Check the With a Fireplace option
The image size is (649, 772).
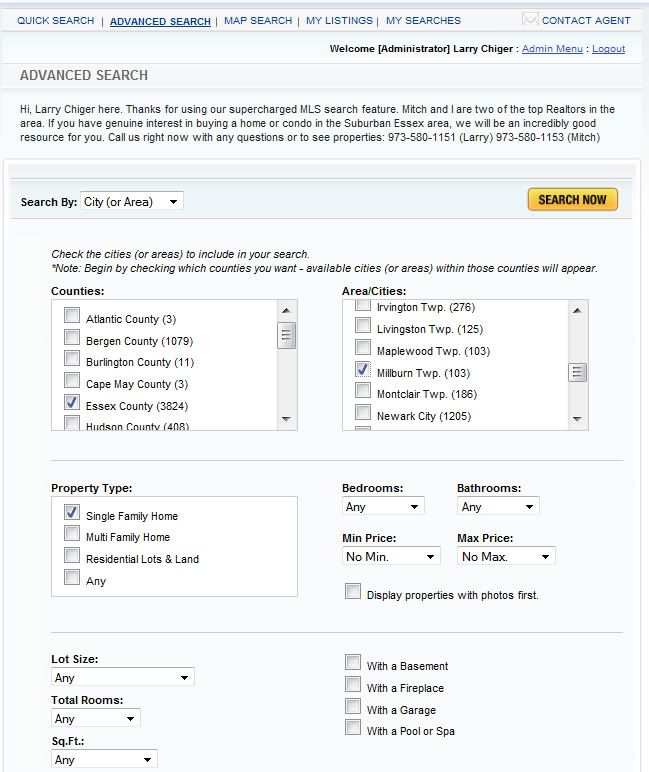[x=353, y=684]
